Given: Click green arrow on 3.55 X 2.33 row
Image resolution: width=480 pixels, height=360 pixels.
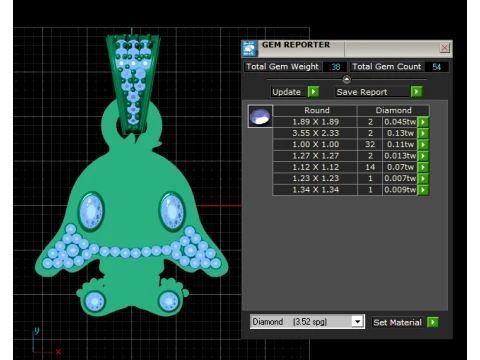Looking at the screenshot, I should tap(423, 133).
